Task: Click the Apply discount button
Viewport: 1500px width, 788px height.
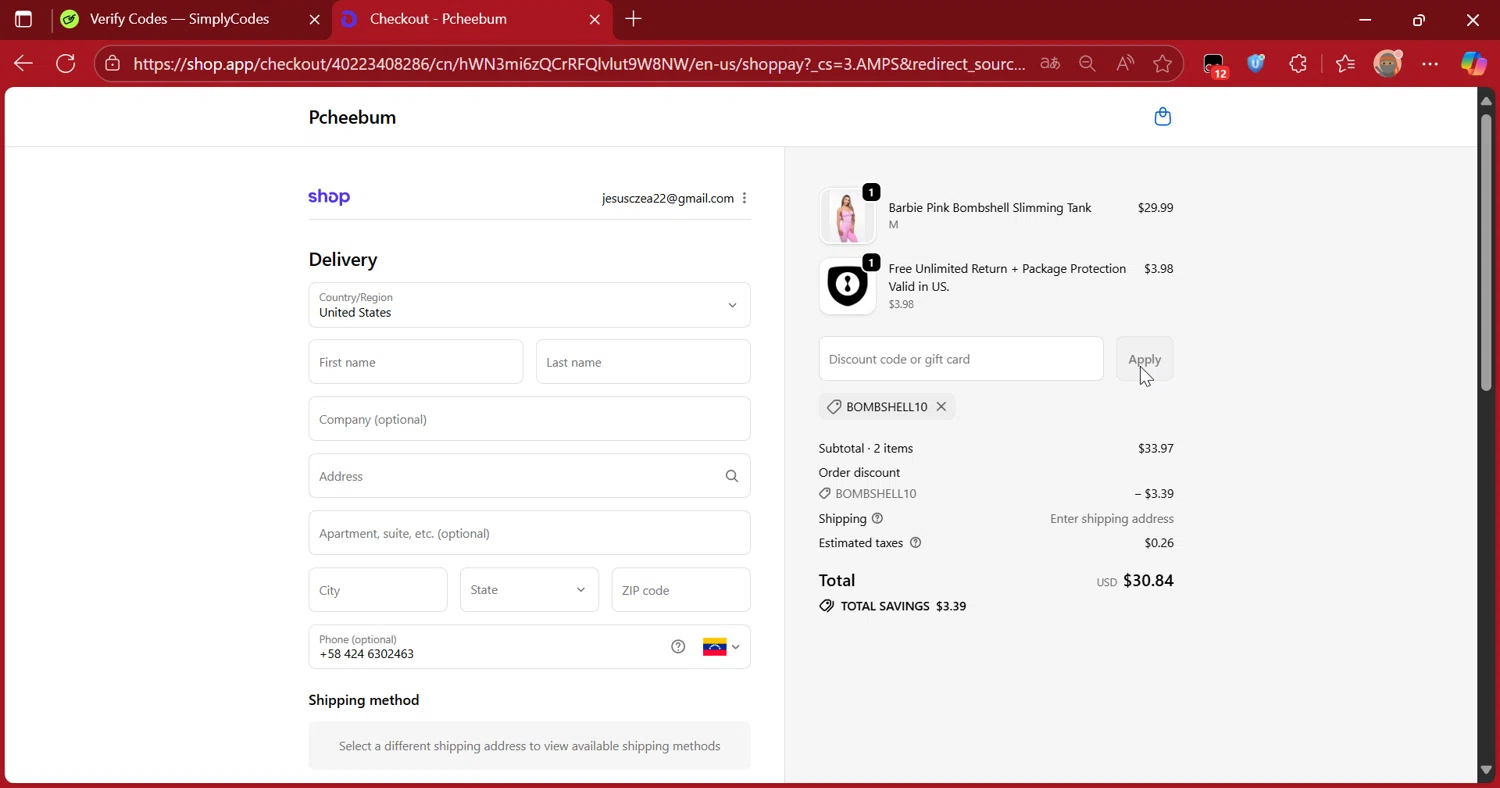Action: click(1144, 359)
